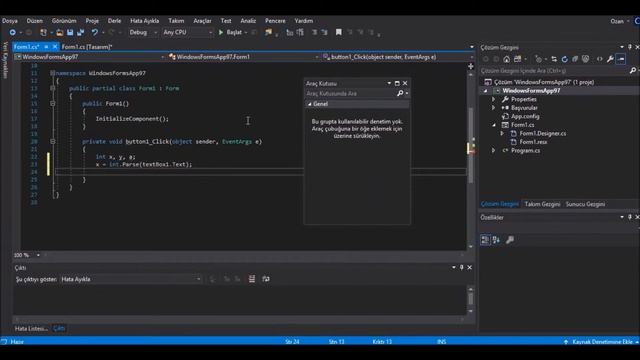640x360 pixels.
Task: Click the bookmark icon in the toolbar
Action: tap(338, 32)
